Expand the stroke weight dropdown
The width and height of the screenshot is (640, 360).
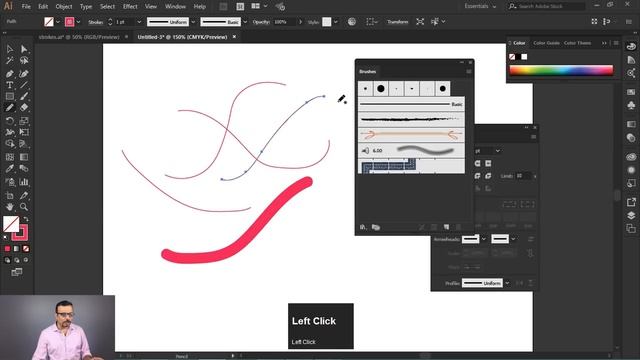click(139, 22)
